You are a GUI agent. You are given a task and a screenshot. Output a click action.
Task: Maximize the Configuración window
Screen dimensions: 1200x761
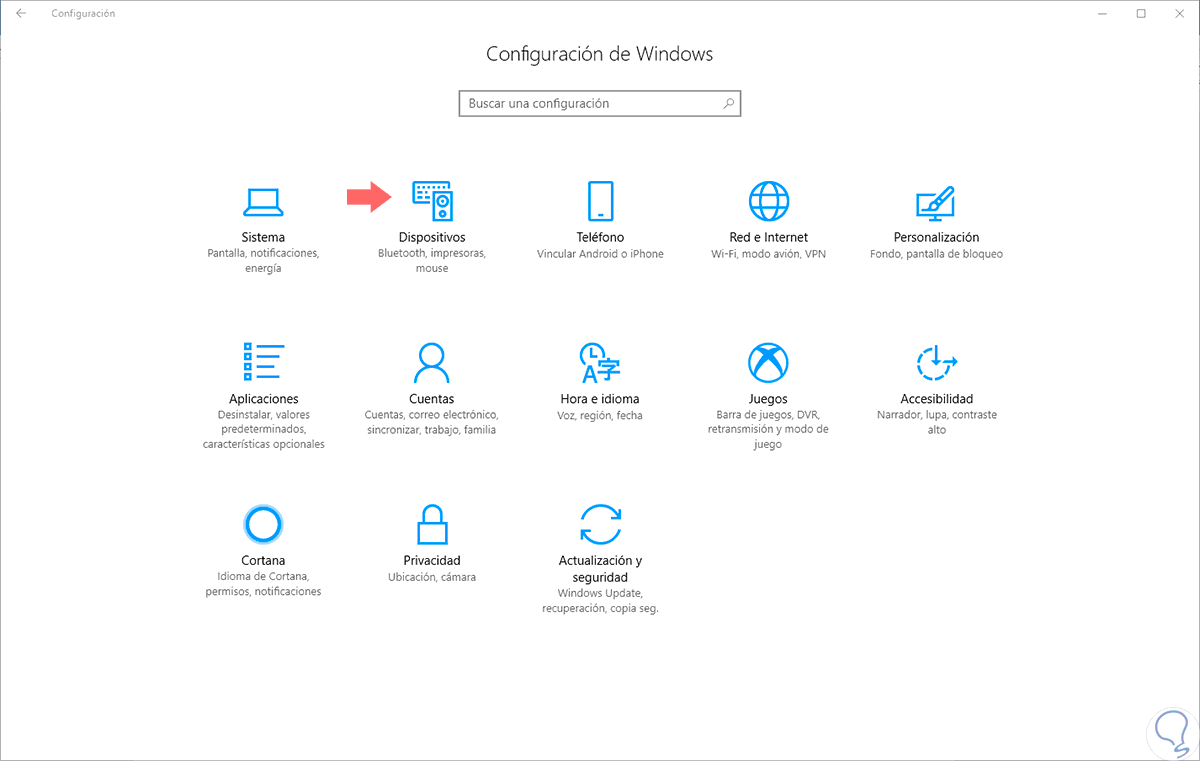(x=1141, y=13)
